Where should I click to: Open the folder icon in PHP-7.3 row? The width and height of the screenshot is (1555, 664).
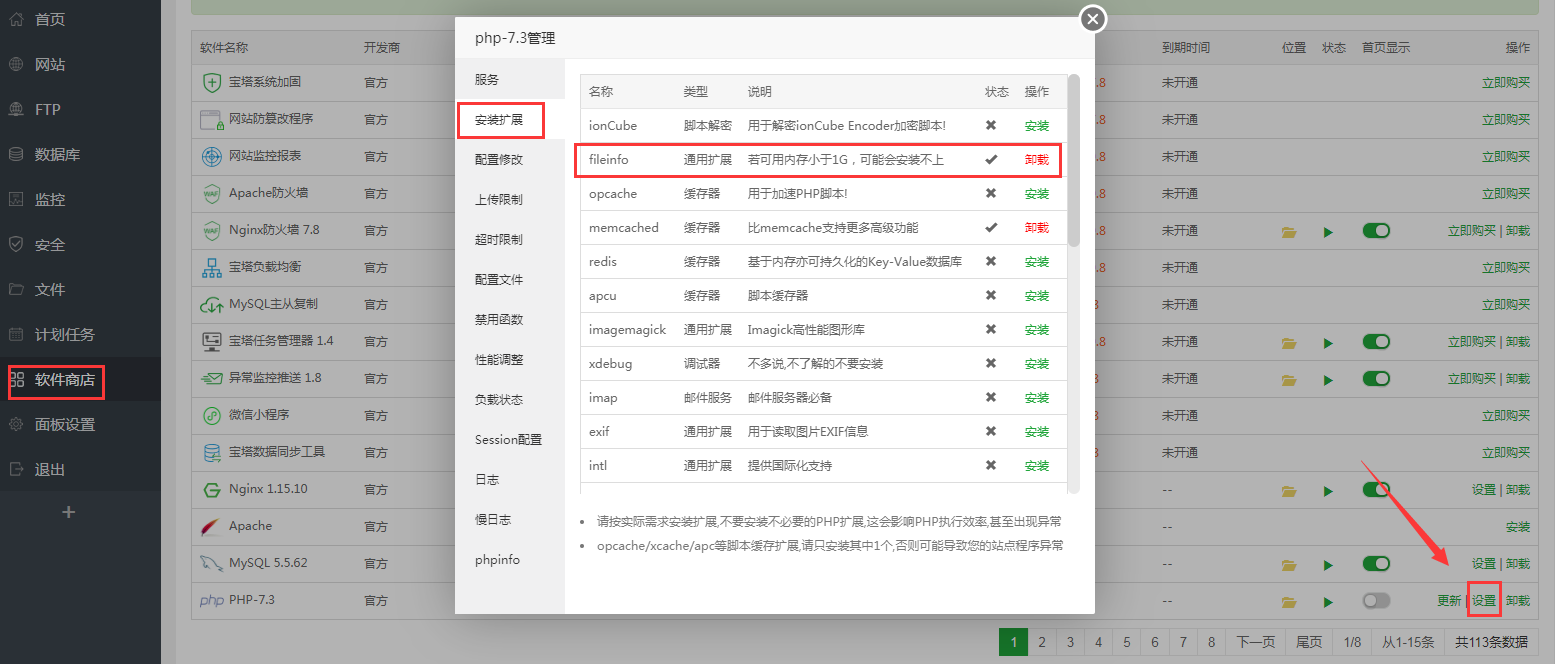(x=1289, y=602)
